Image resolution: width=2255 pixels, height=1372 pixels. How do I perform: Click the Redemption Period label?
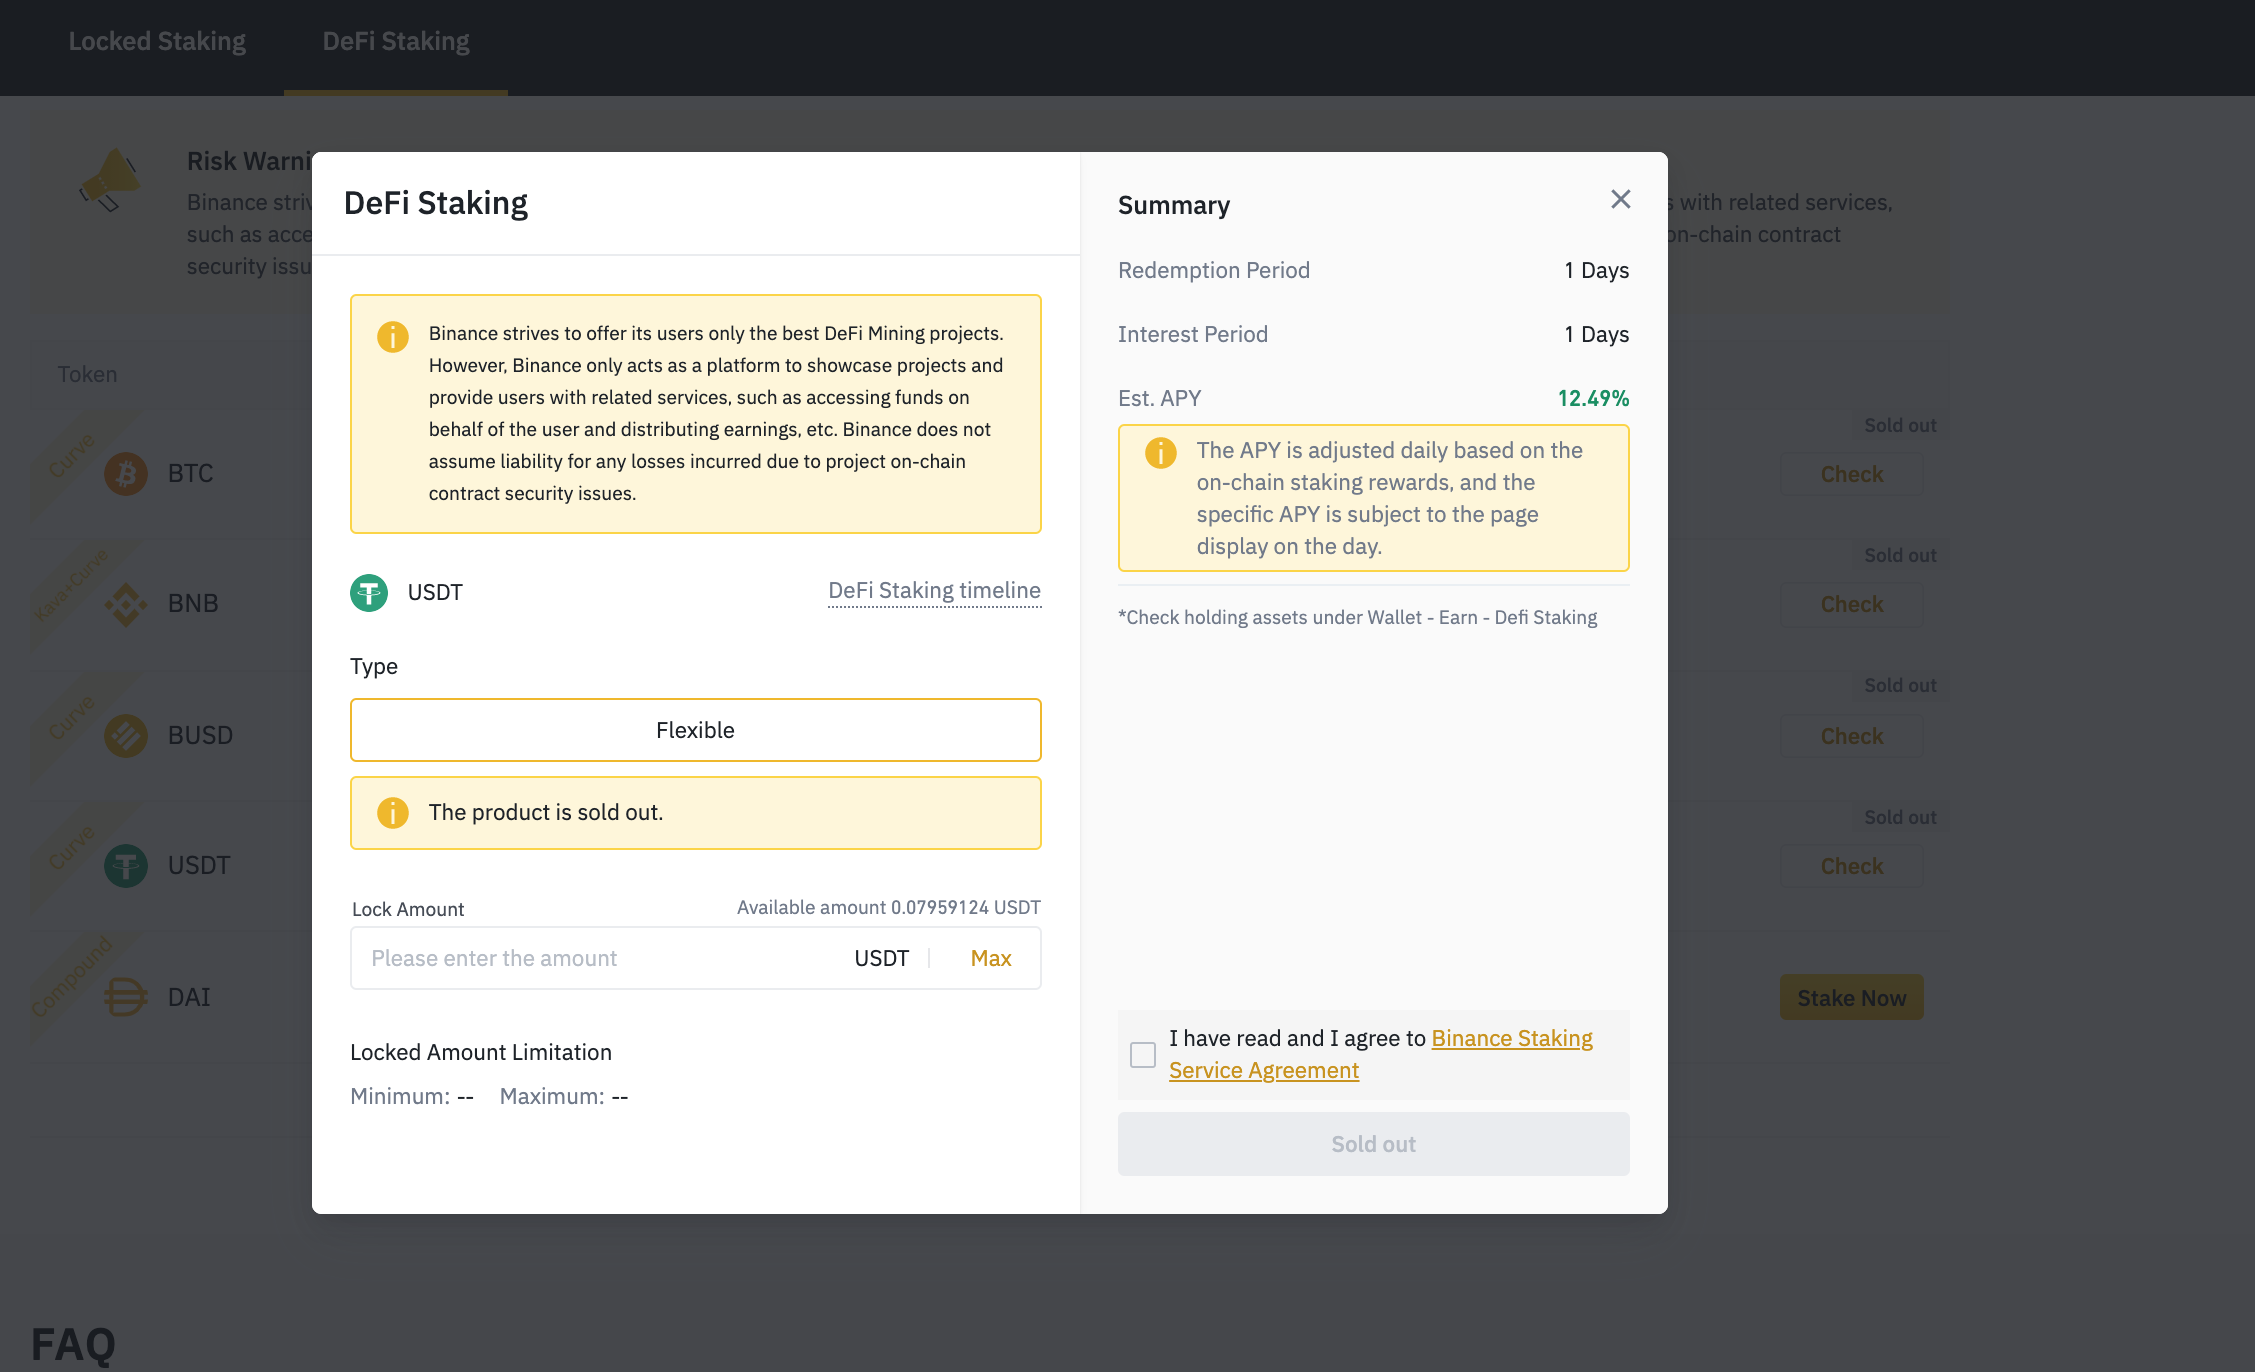coord(1214,270)
